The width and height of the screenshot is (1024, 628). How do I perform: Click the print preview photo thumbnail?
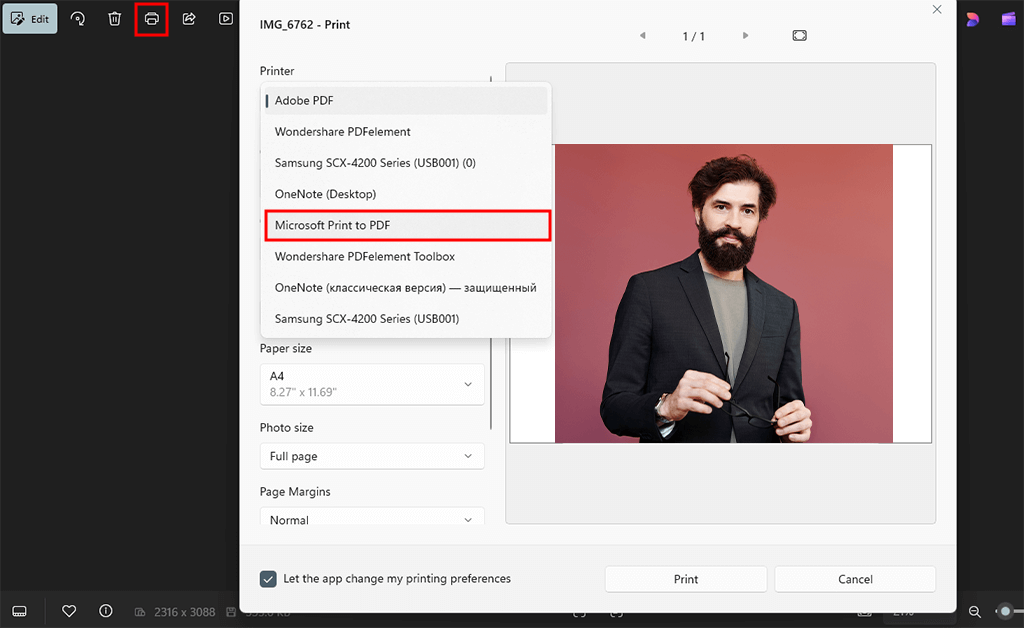(x=724, y=293)
